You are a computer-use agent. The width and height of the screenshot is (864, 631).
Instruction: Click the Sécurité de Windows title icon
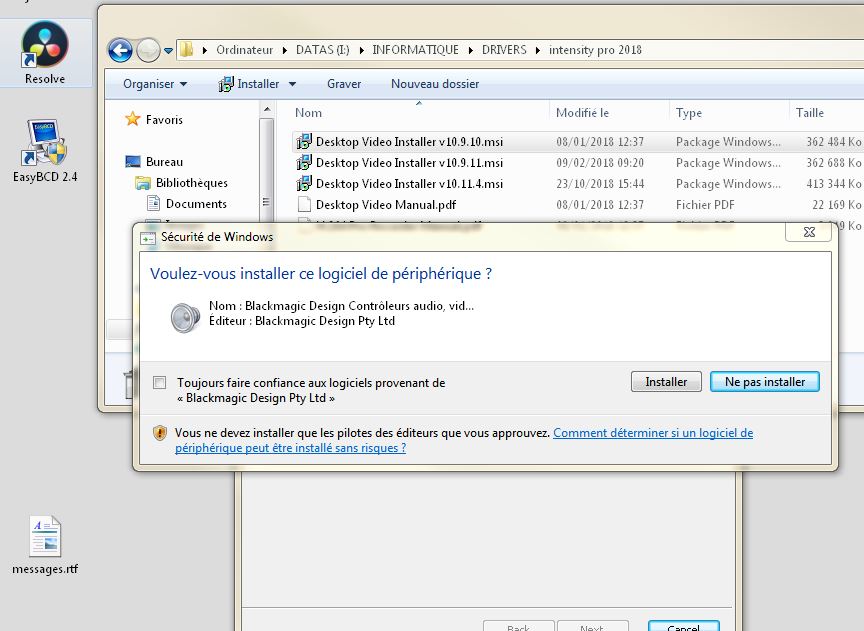pos(148,238)
